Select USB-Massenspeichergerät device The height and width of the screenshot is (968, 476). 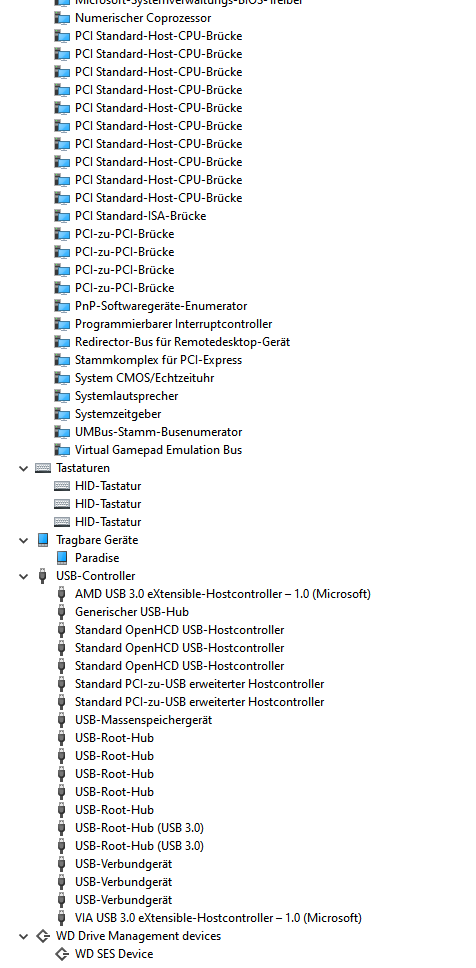(x=143, y=720)
